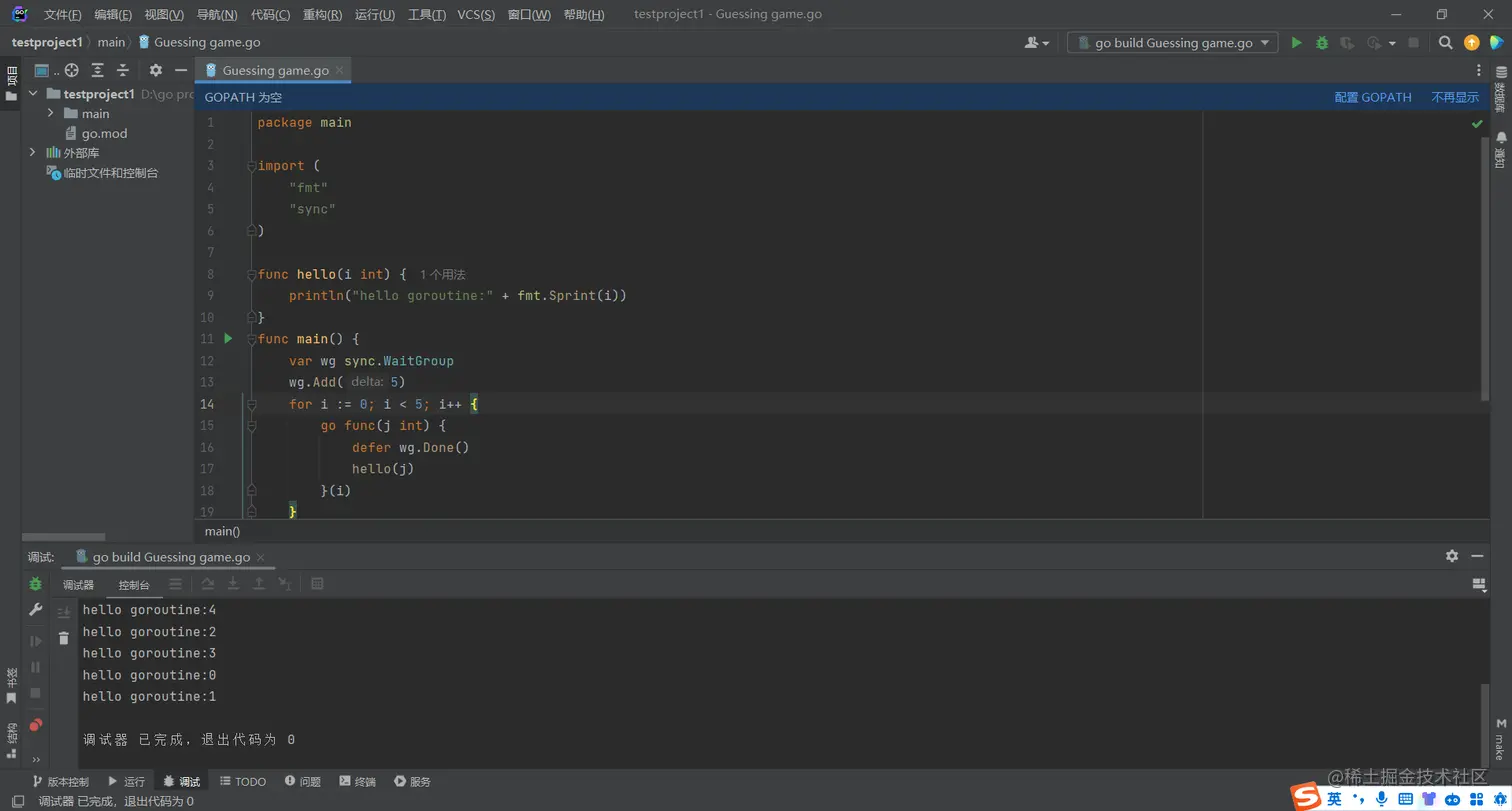Collapse the testproject1 root folder
Image resolution: width=1512 pixels, height=811 pixels.
33,94
